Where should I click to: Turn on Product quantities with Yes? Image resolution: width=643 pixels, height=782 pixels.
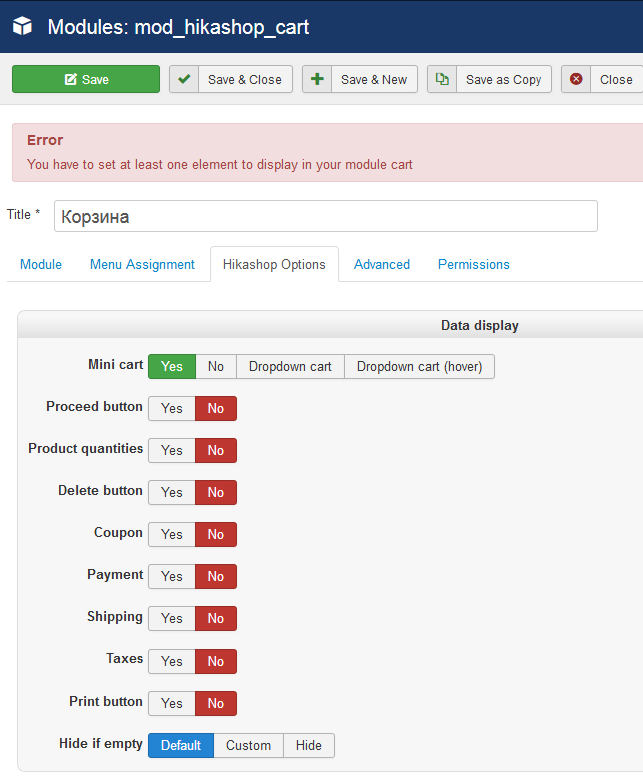point(172,450)
